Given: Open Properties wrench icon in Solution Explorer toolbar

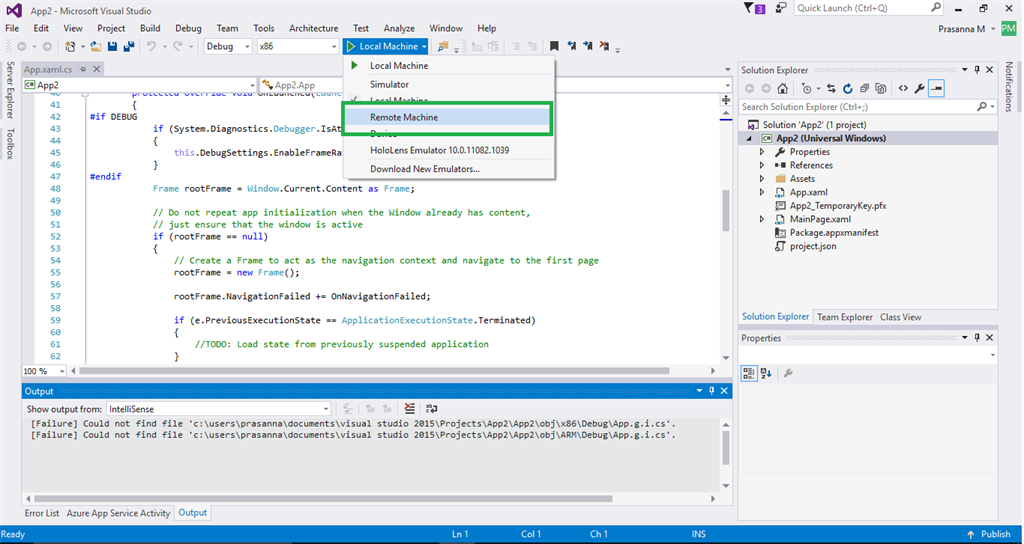Looking at the screenshot, I should click(919, 88).
